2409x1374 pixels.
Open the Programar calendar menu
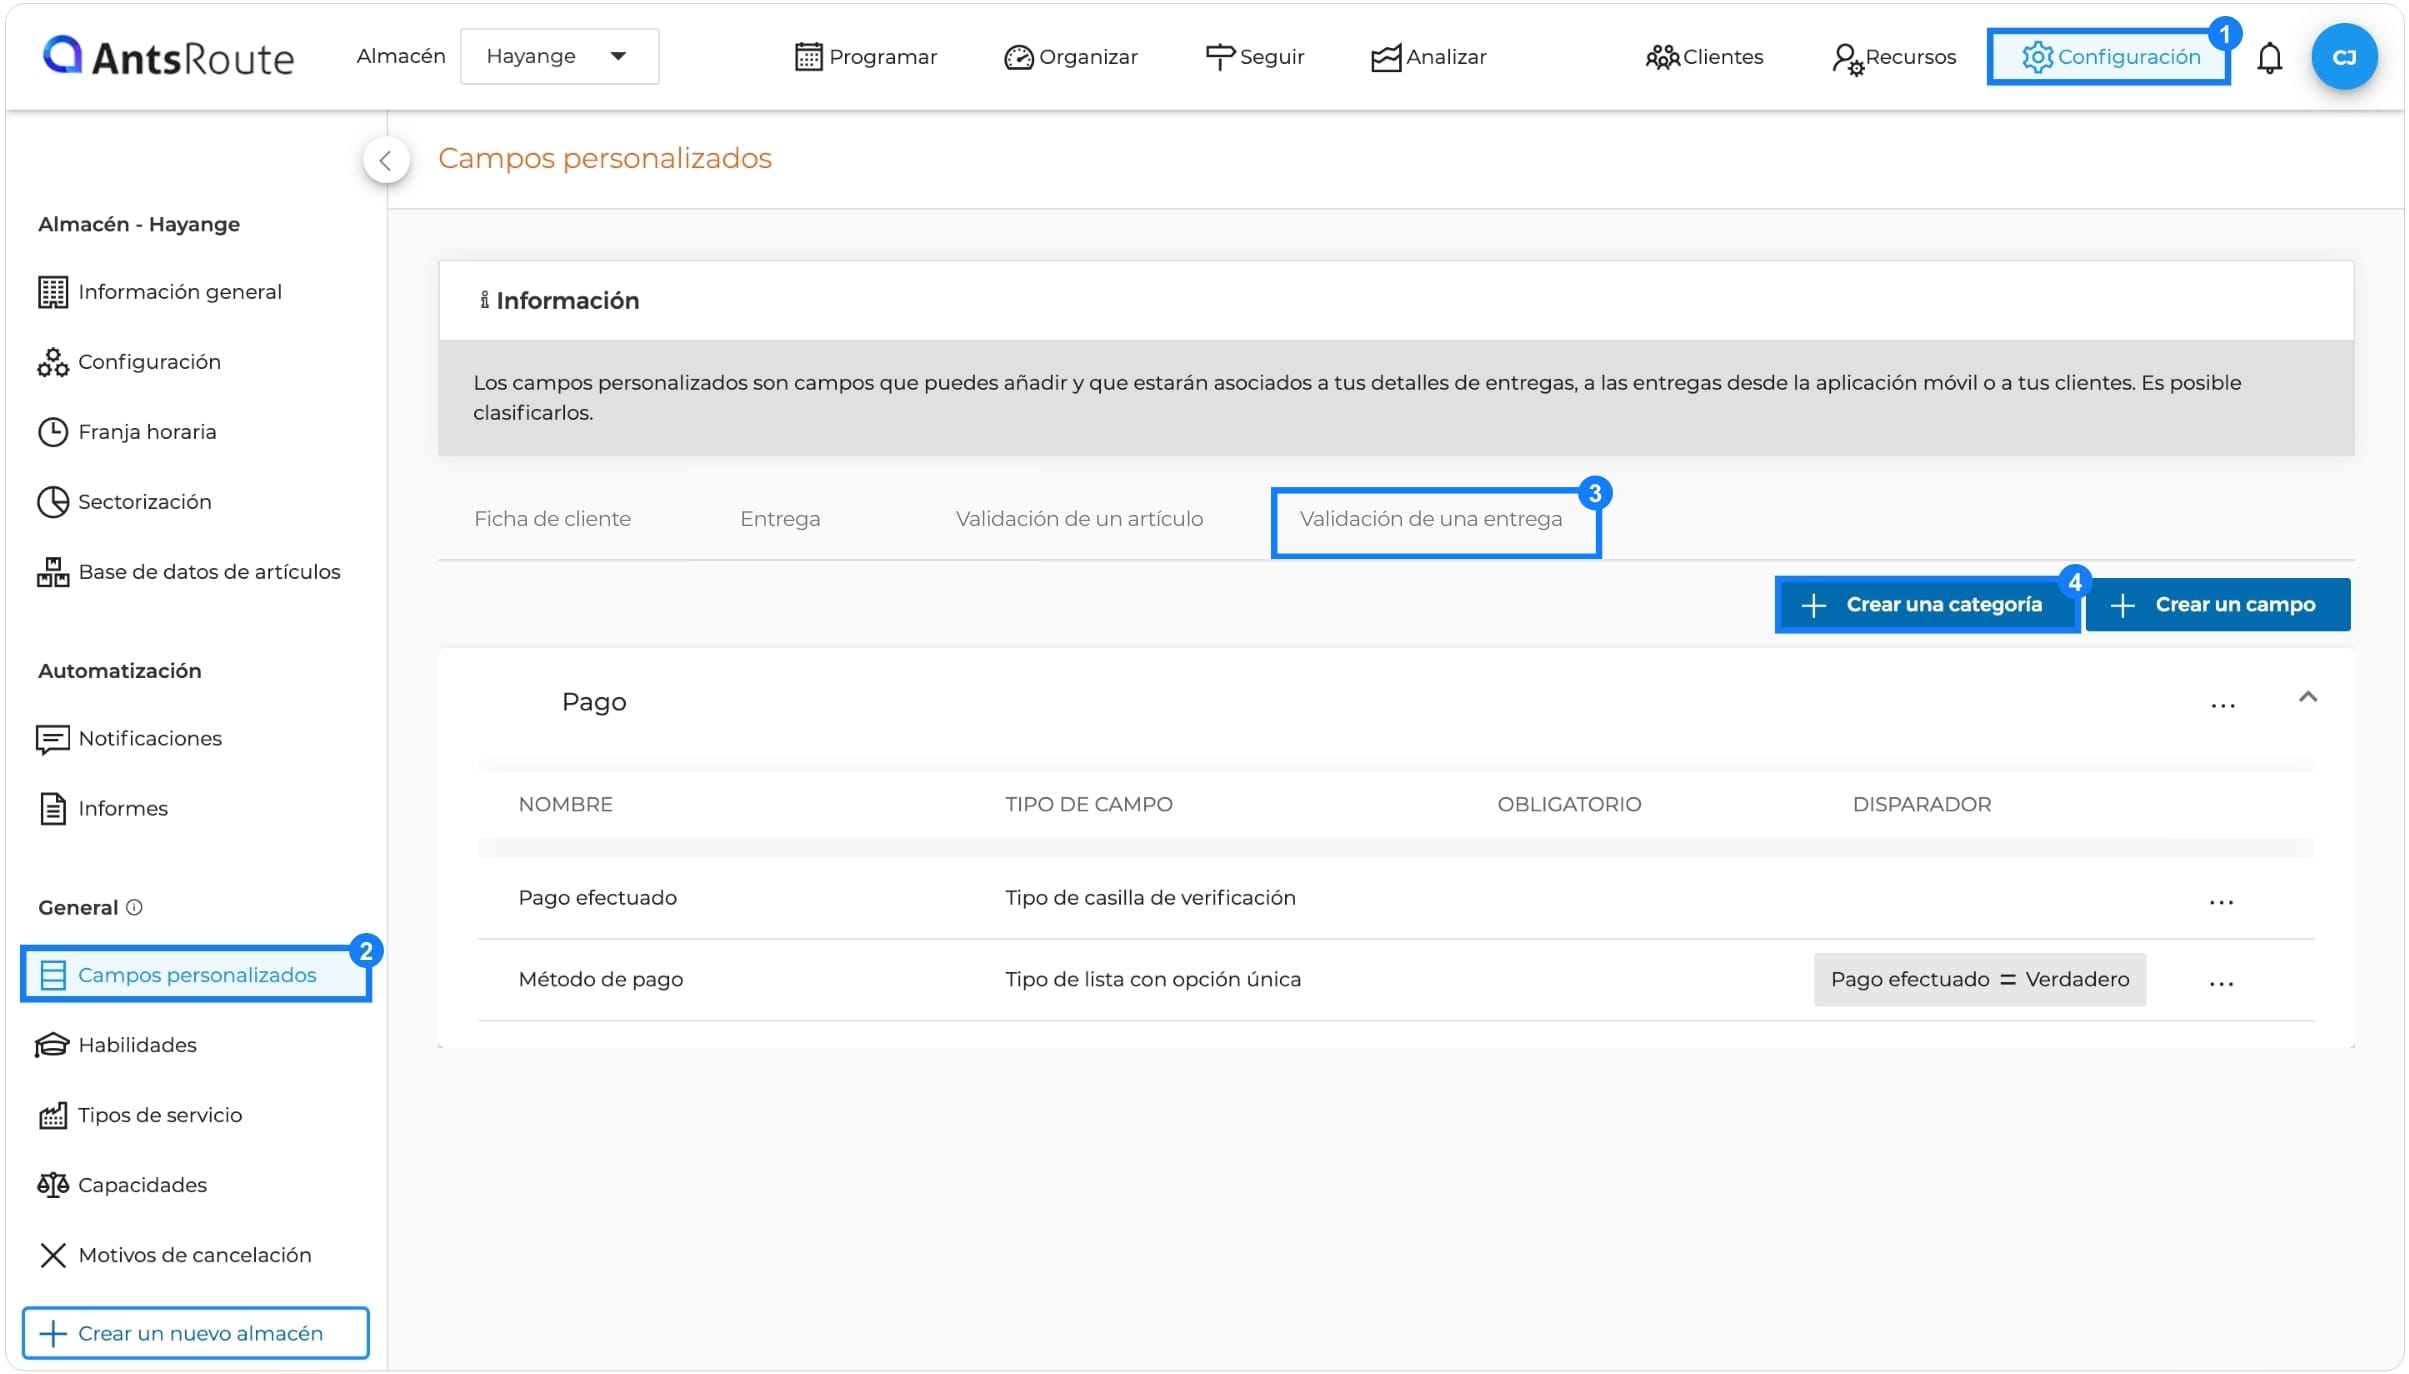(x=866, y=57)
